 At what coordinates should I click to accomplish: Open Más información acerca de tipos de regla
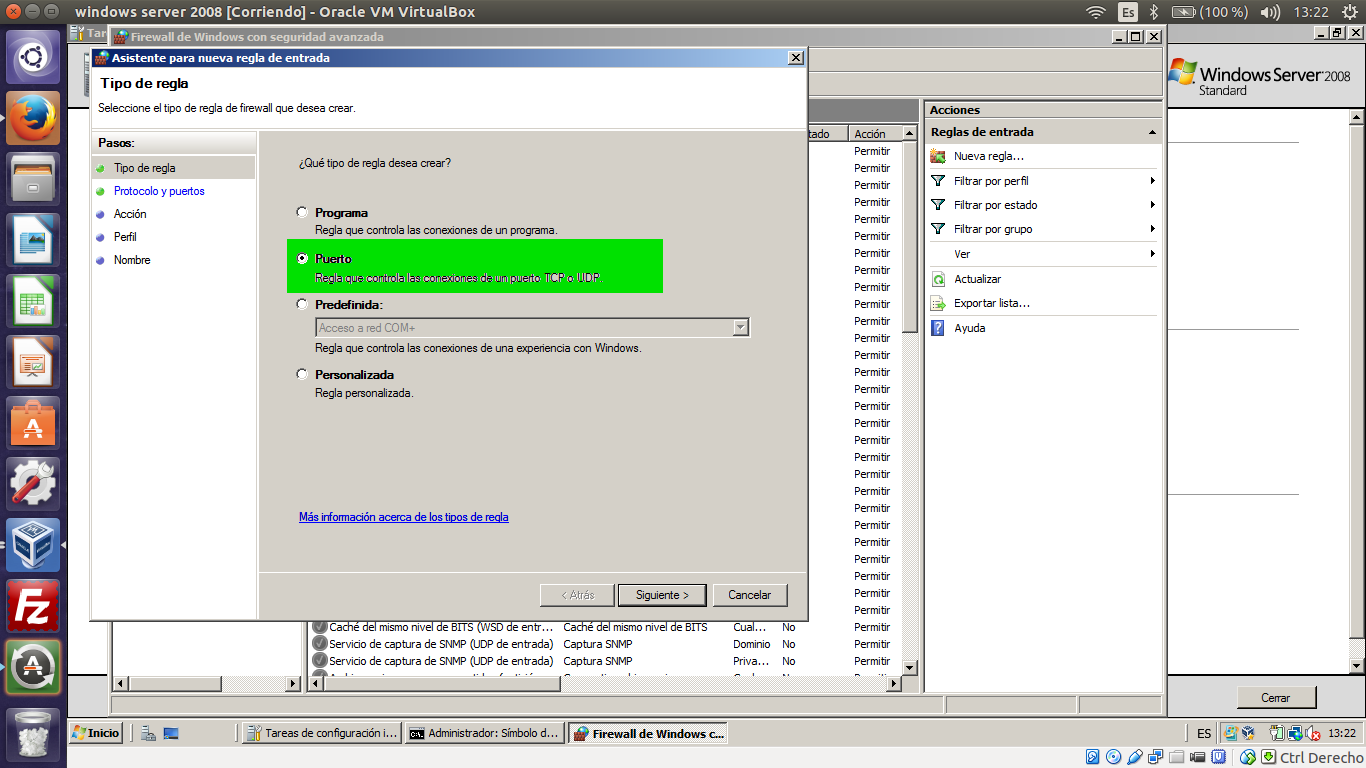pyautogui.click(x=404, y=517)
